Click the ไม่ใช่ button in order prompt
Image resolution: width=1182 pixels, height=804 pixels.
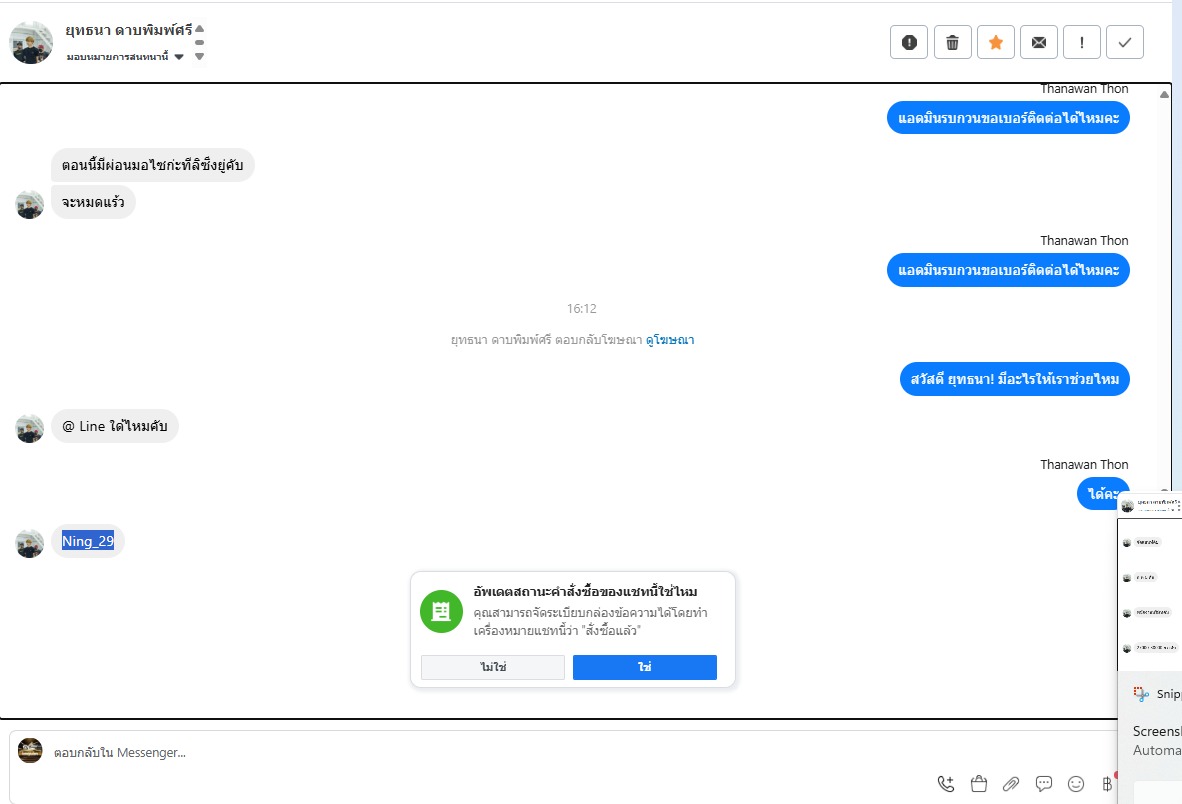[493, 667]
